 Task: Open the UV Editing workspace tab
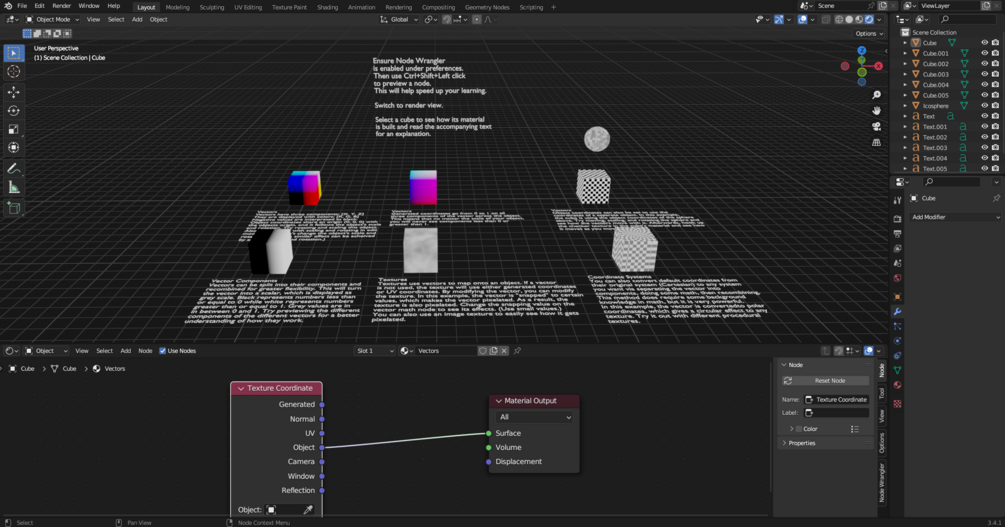click(248, 7)
